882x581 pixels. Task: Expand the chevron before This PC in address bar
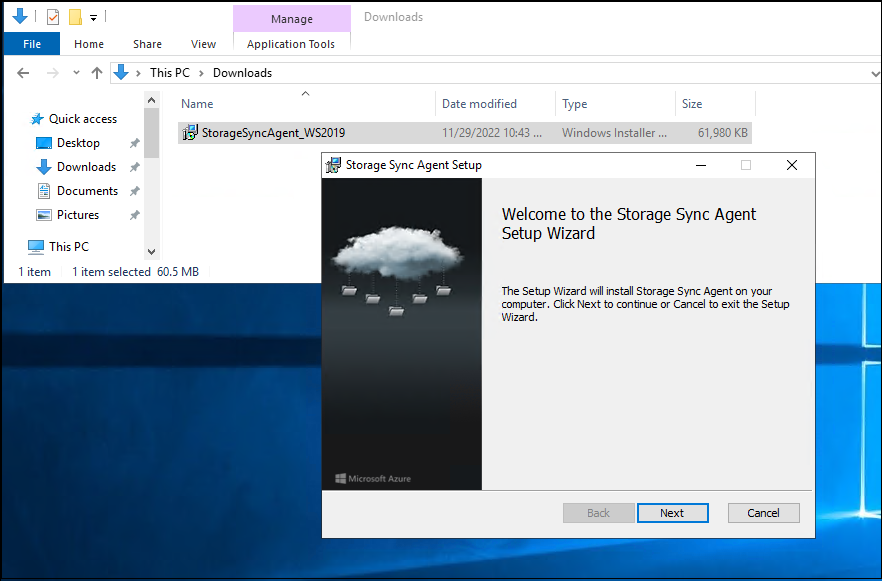(x=138, y=73)
